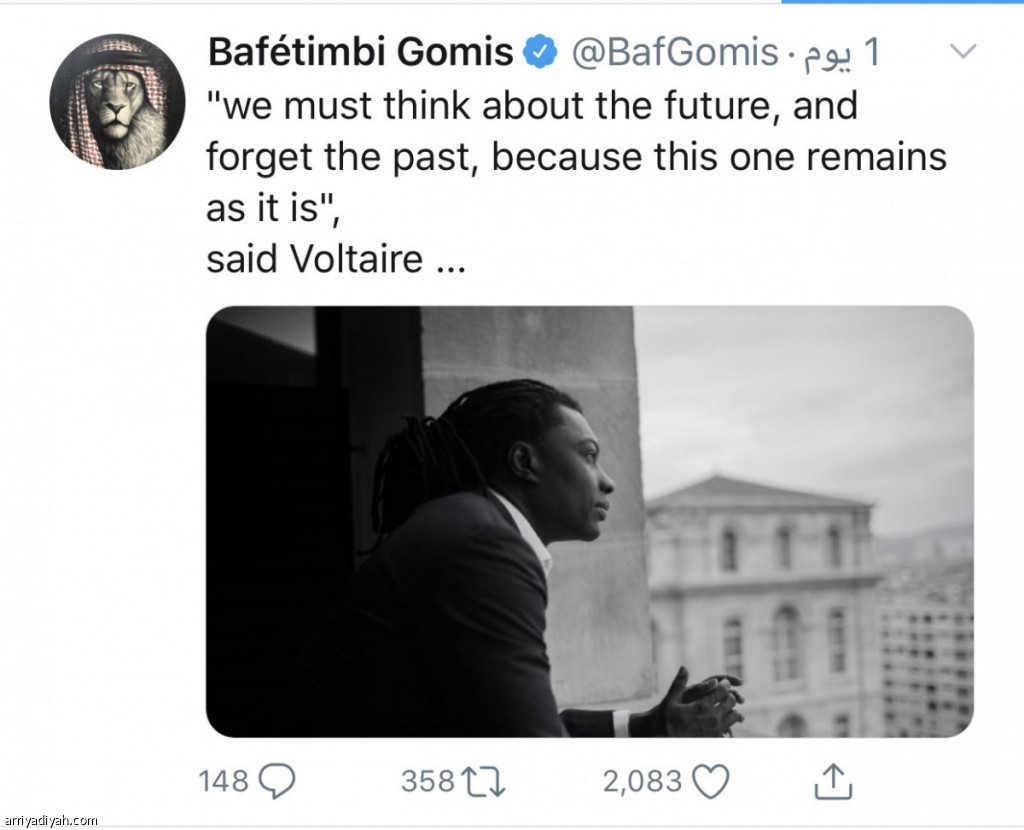Like the tweet with the heart icon
The width and height of the screenshot is (1024, 830).
(711, 782)
